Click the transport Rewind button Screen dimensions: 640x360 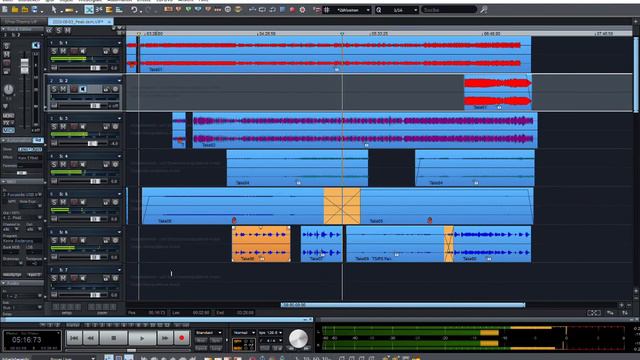click(x=91, y=338)
